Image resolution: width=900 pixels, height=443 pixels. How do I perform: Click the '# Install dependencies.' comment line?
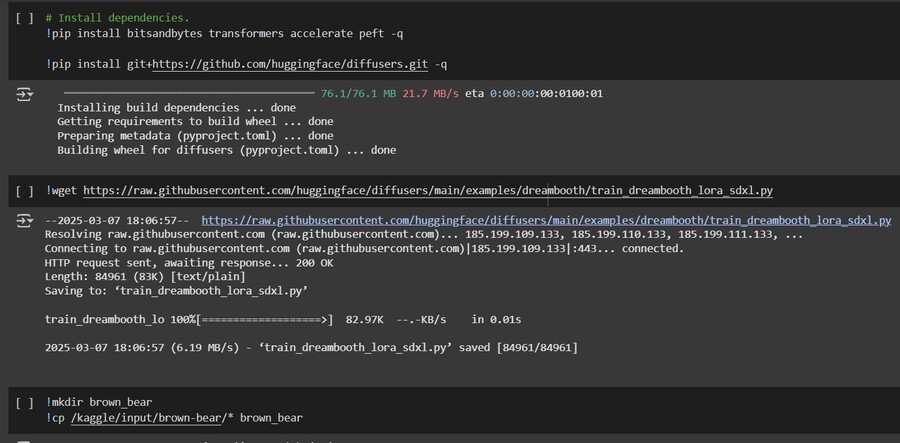tap(118, 18)
